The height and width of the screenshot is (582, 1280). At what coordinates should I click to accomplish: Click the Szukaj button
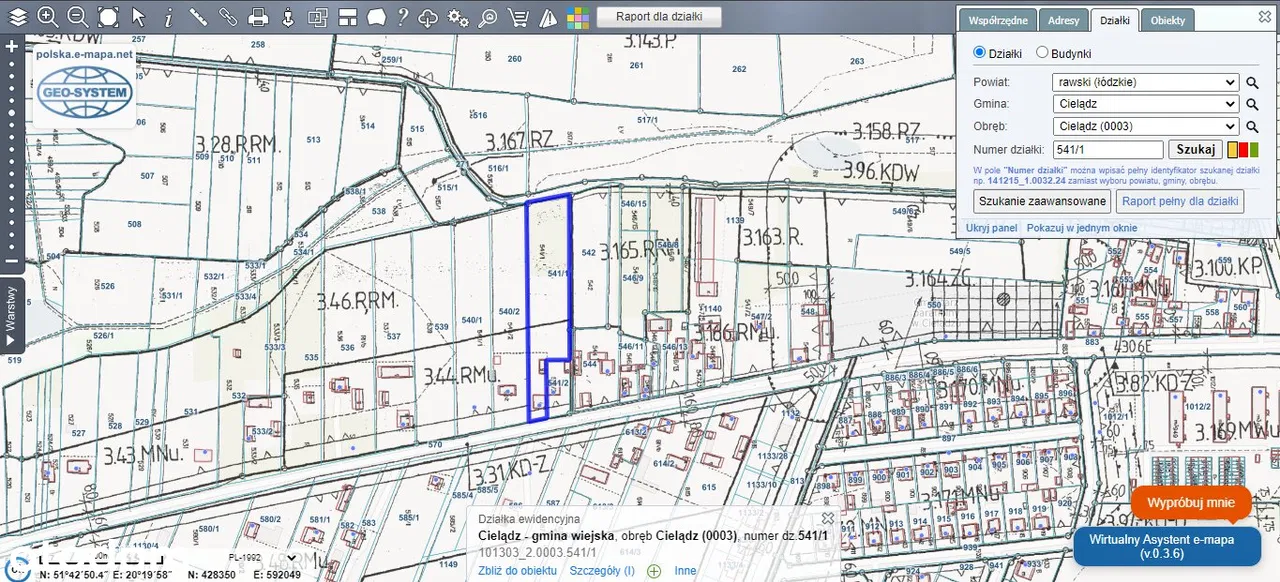click(1195, 150)
